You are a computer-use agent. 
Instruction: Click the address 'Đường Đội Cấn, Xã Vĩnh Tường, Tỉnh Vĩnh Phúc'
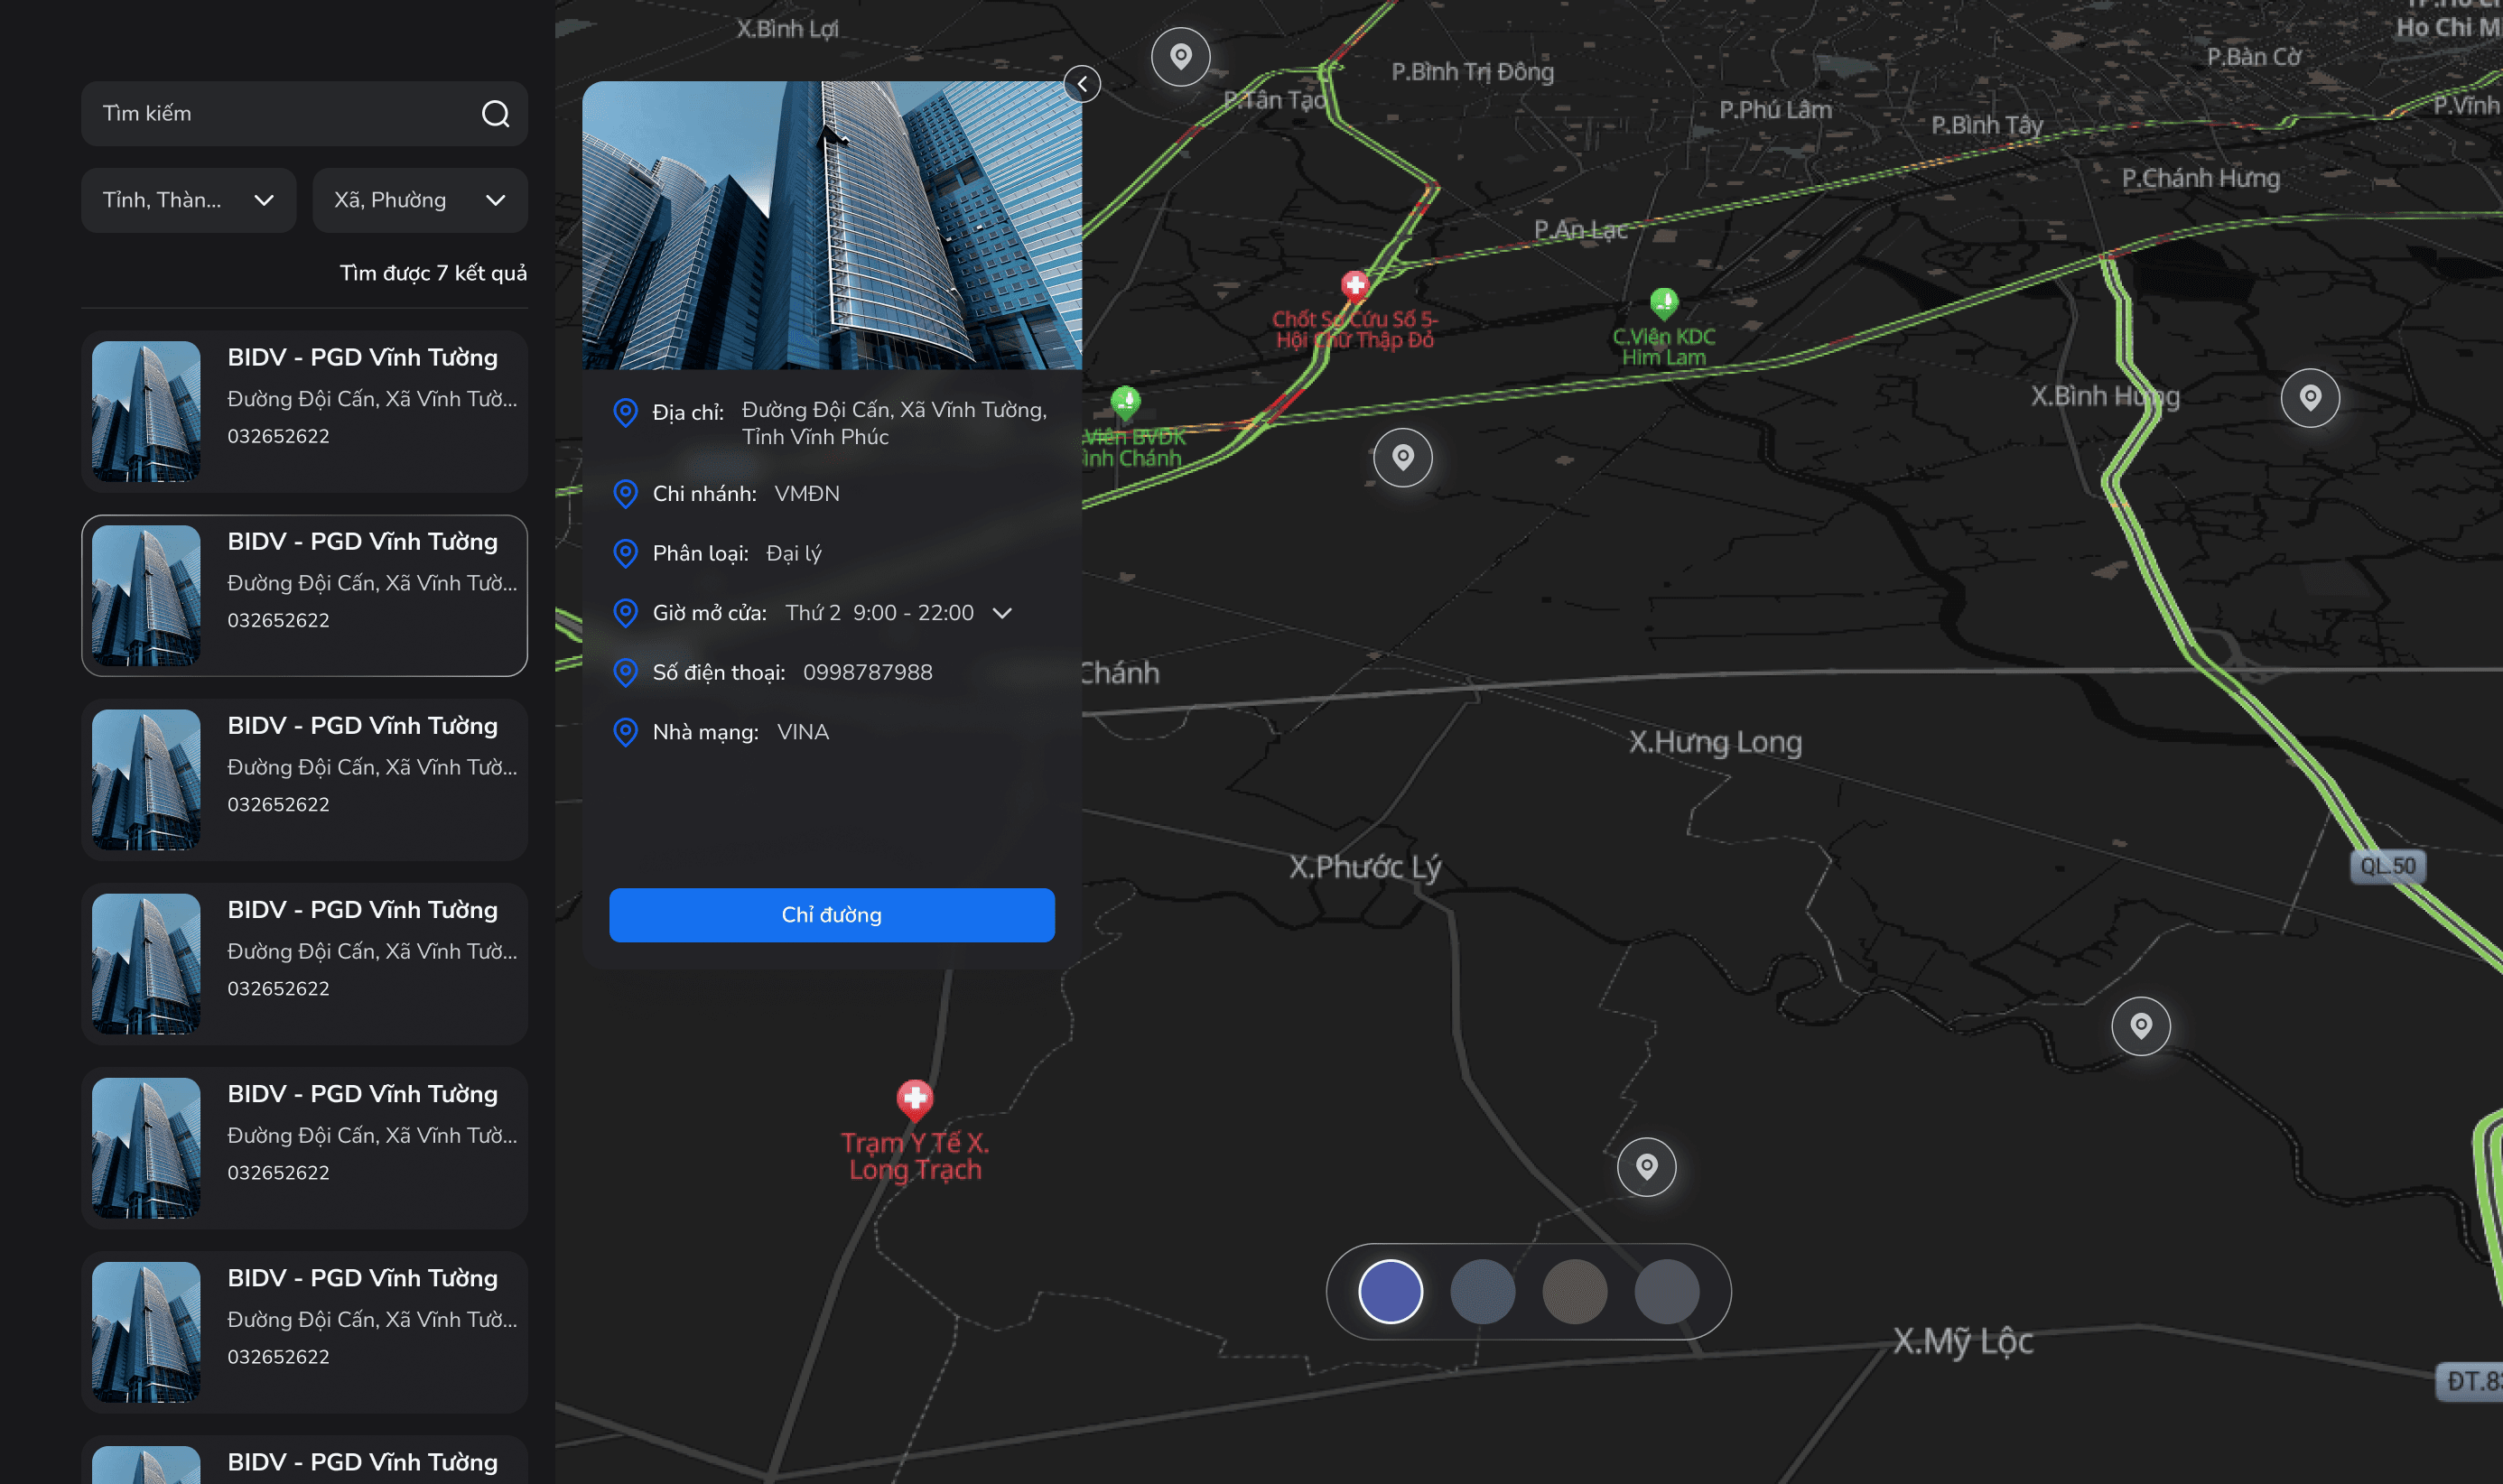pyautogui.click(x=895, y=423)
